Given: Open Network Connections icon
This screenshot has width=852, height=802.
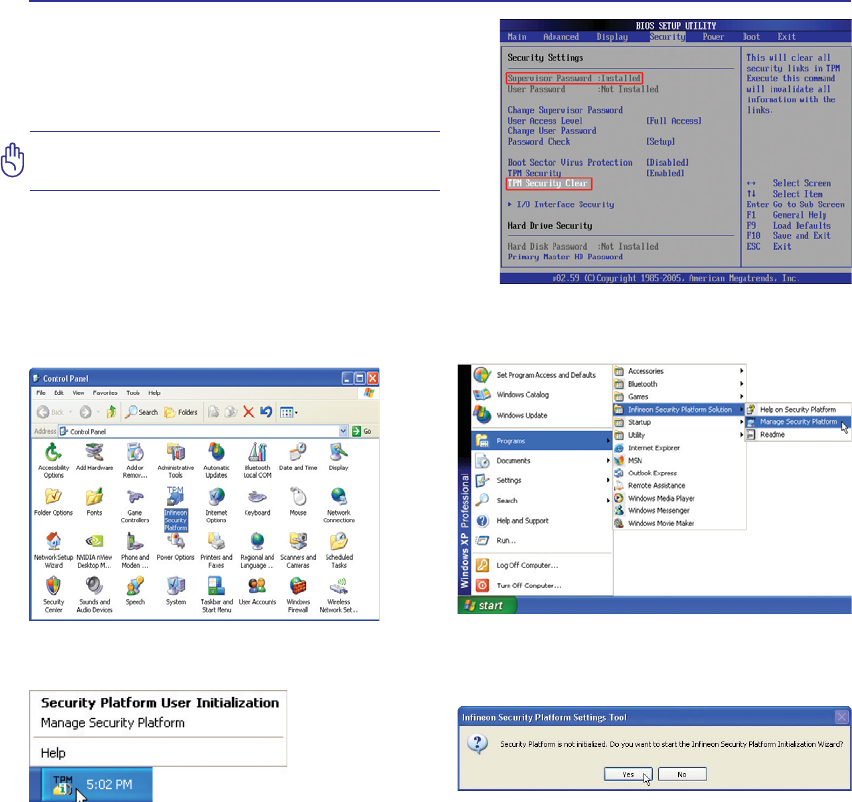Looking at the screenshot, I should pos(339,505).
